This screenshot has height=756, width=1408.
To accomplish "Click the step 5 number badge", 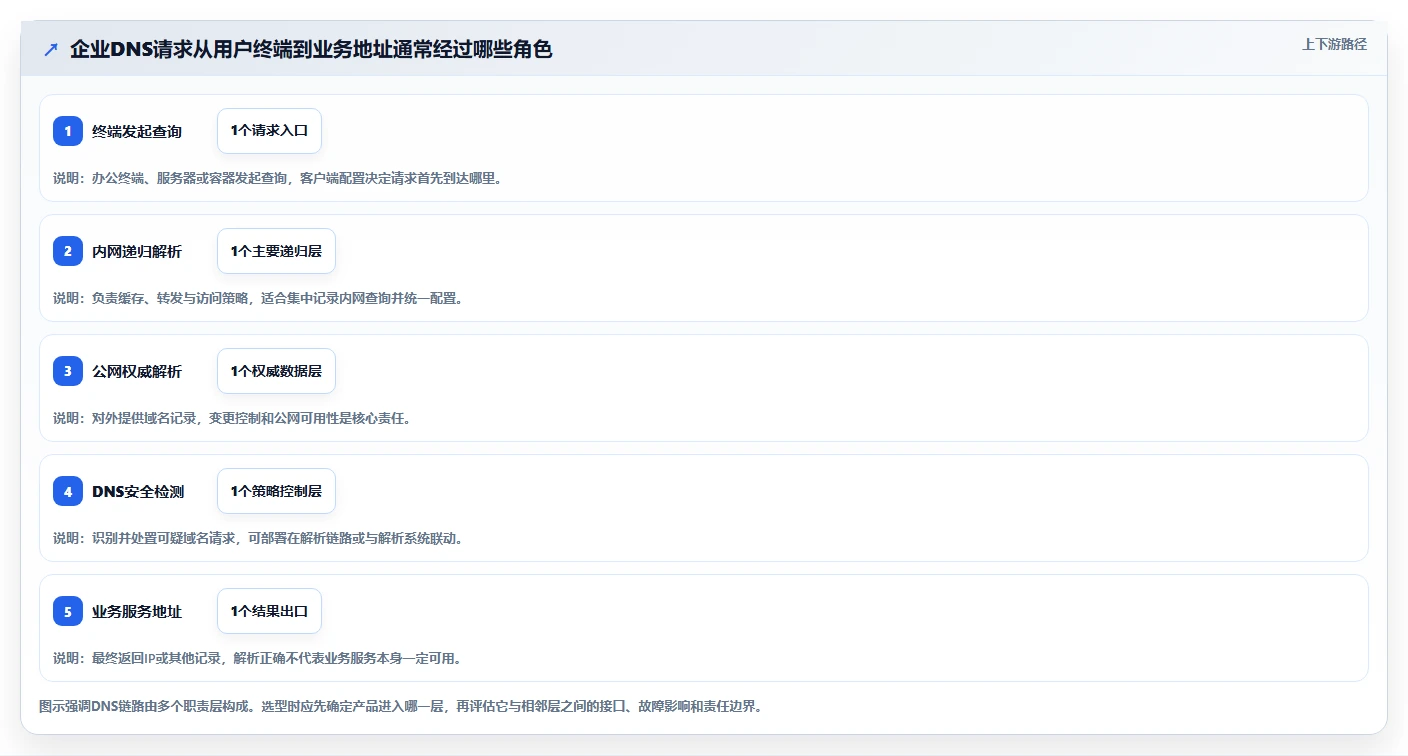I will pos(68,611).
